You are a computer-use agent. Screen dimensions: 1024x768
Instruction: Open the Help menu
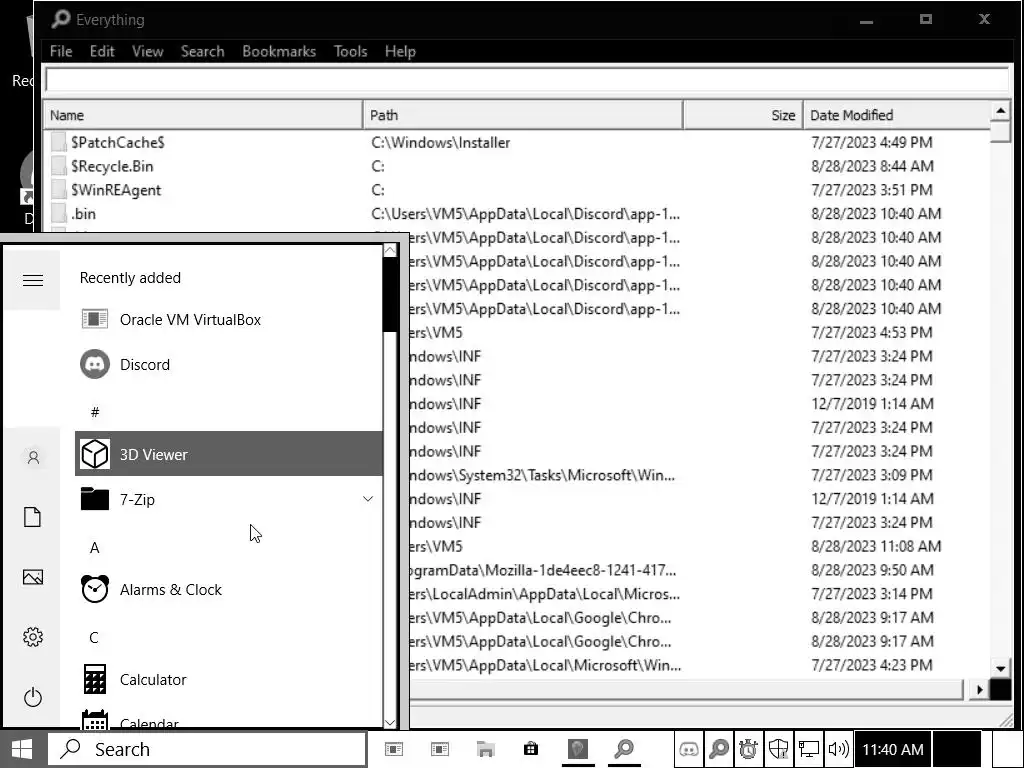[x=400, y=51]
